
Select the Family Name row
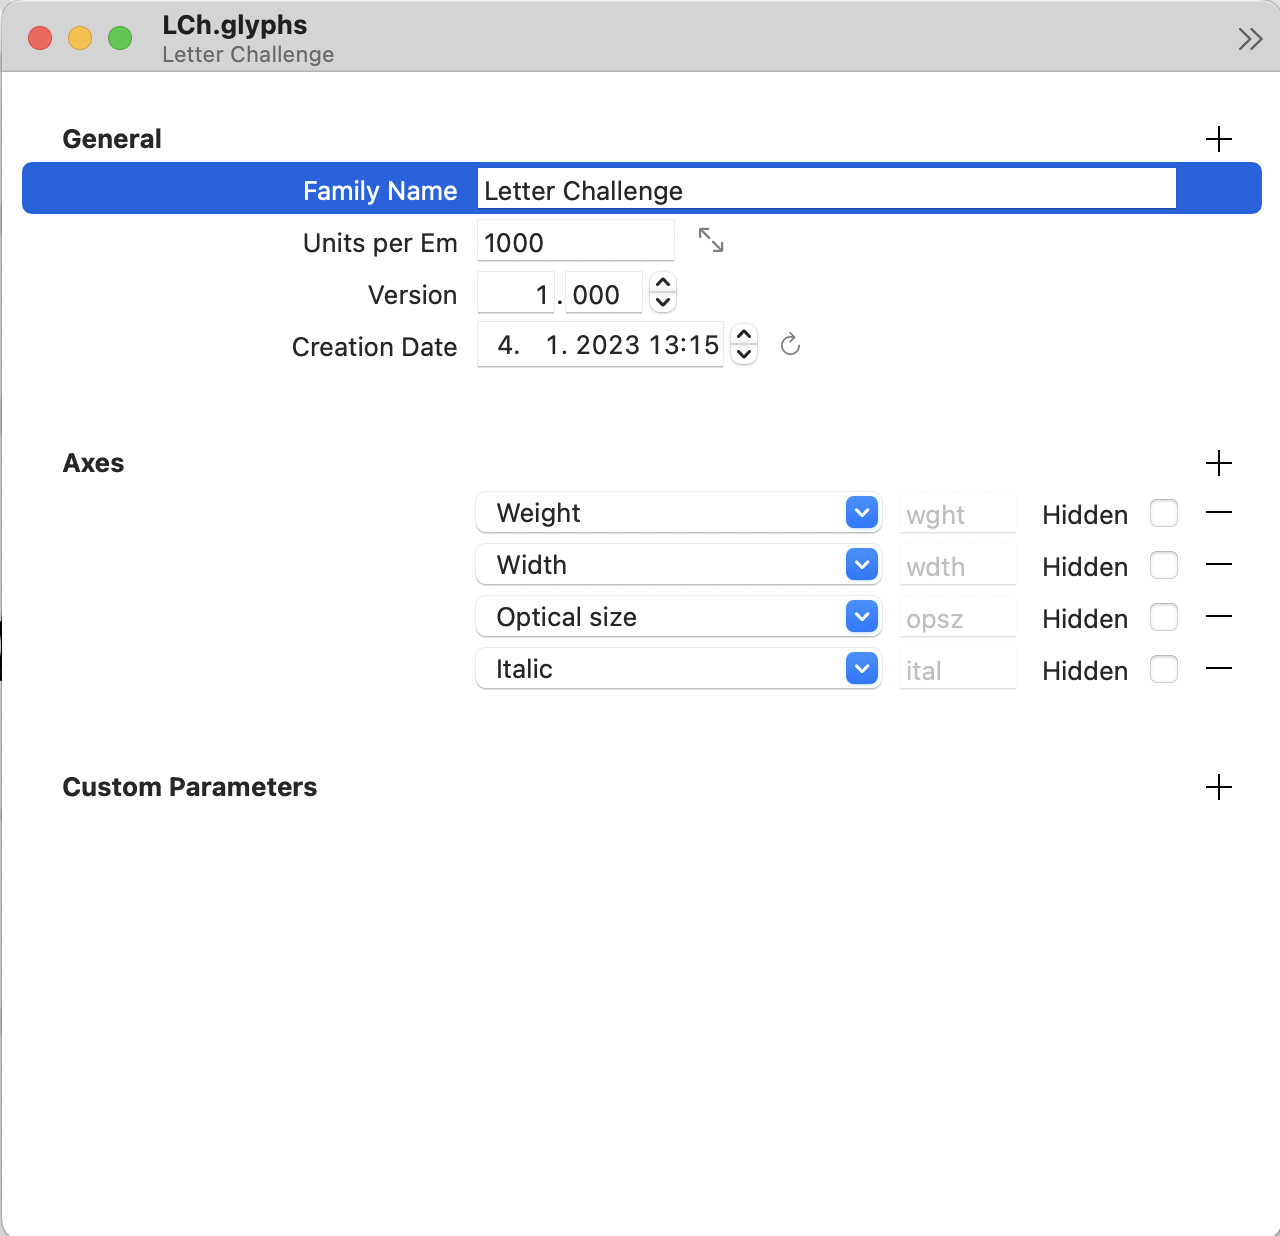[380, 190]
